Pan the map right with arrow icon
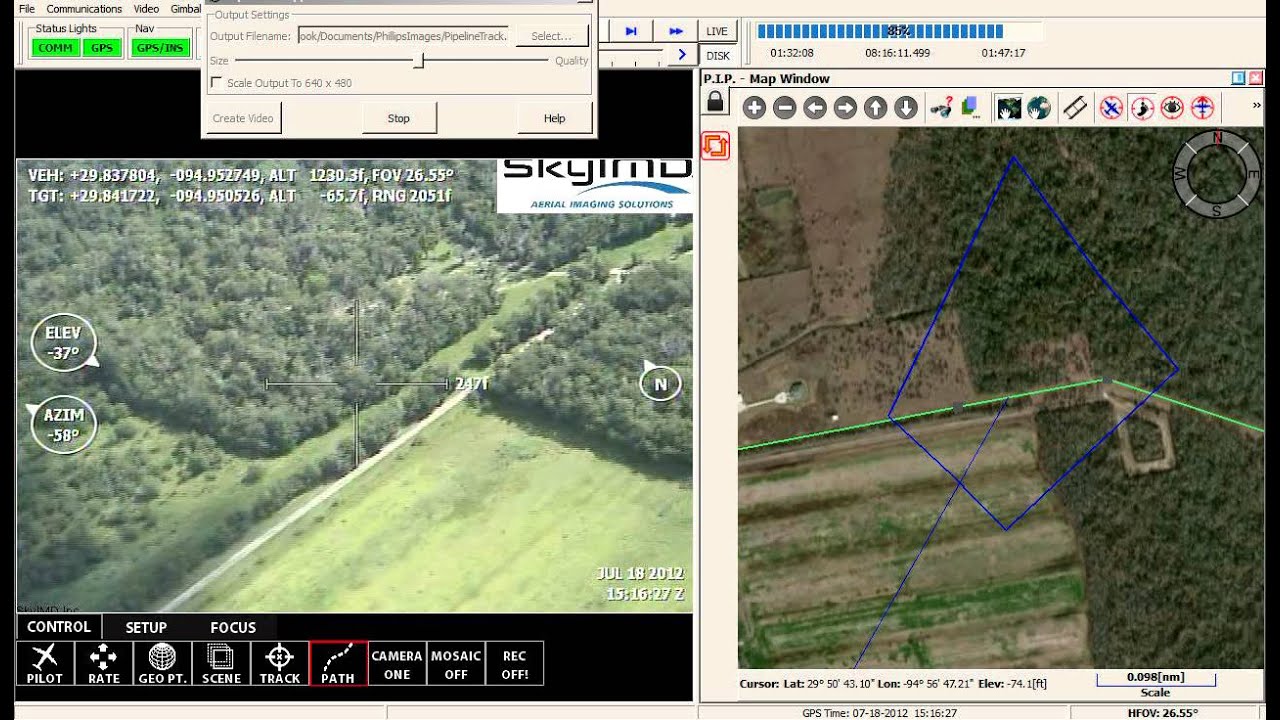 [845, 108]
